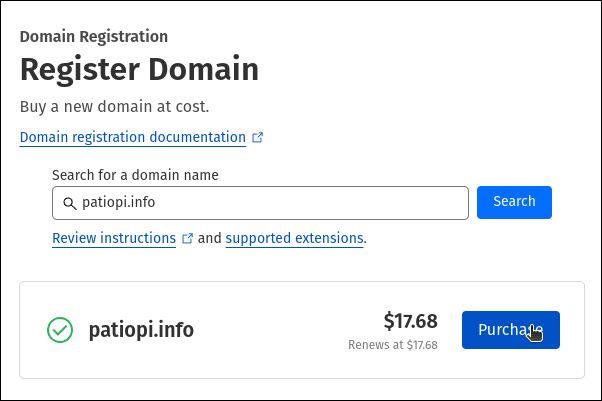Screen dimensions: 602x401
Task: Click the Register Domain heading
Action: [x=139, y=70]
